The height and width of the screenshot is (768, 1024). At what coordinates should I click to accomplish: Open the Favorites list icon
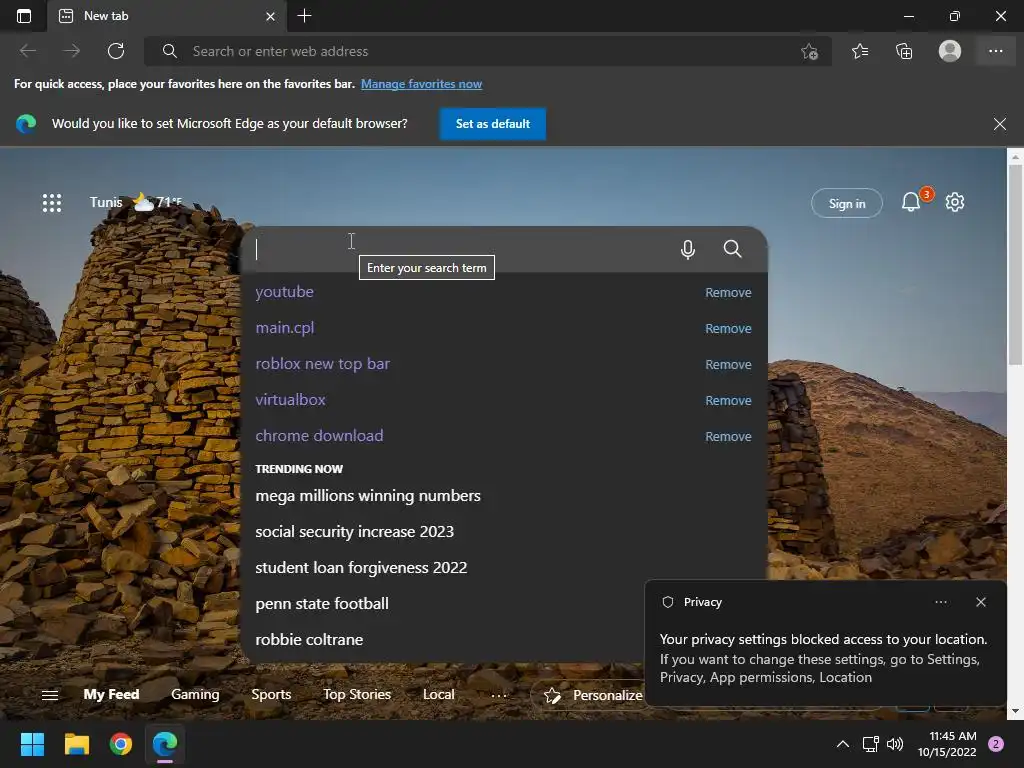pos(860,51)
